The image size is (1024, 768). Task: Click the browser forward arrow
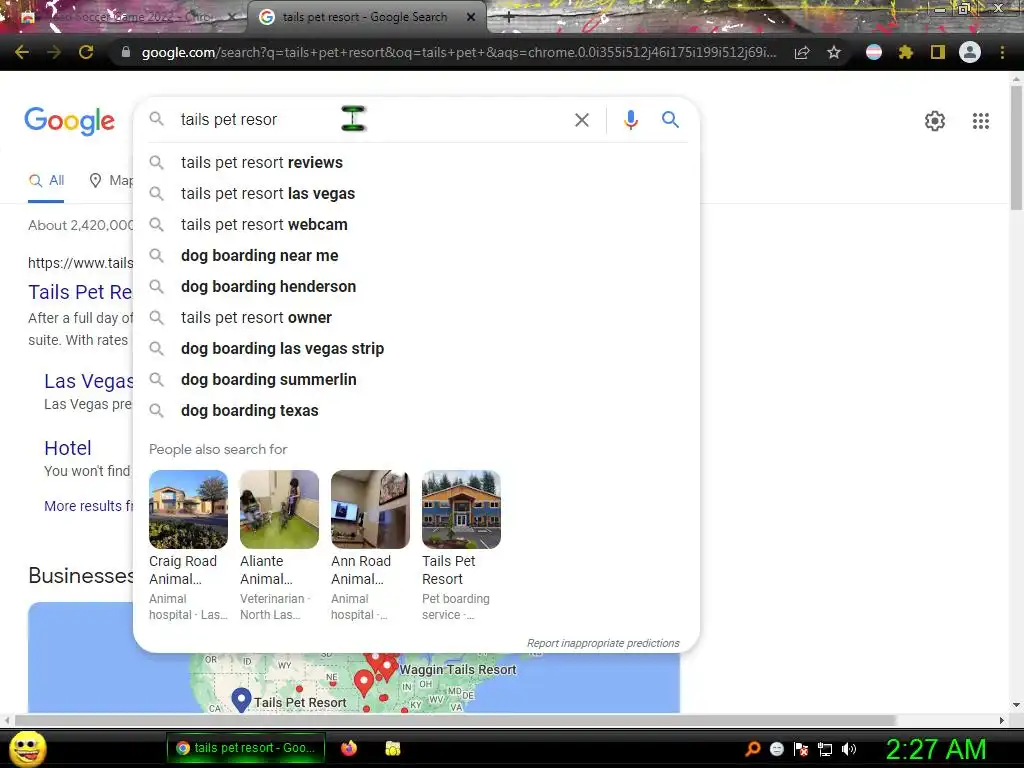pyautogui.click(x=54, y=52)
